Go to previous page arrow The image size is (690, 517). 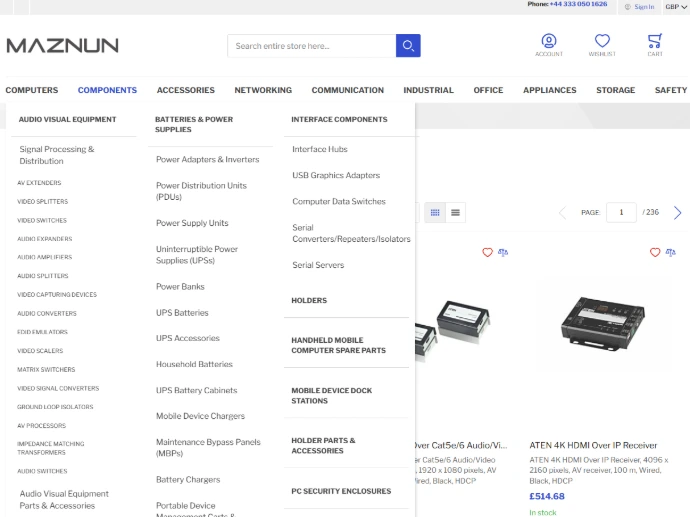(x=562, y=213)
